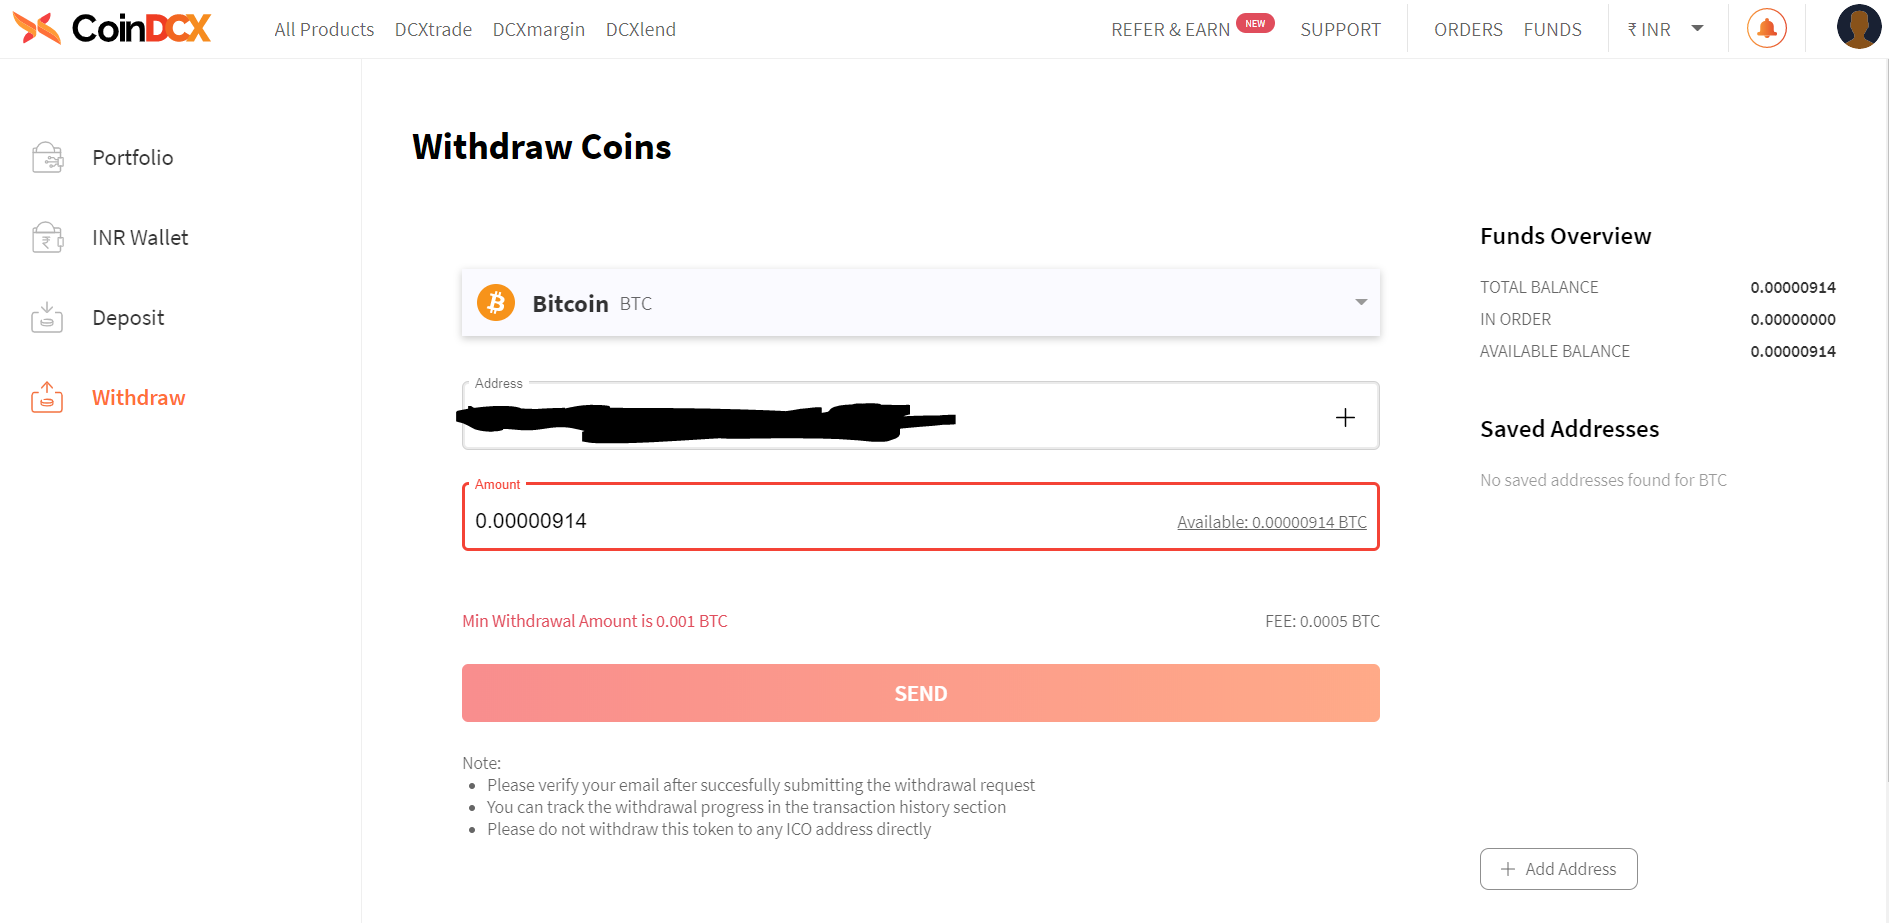Open the INR currency dropdown
1889x923 pixels.
click(x=1665, y=29)
